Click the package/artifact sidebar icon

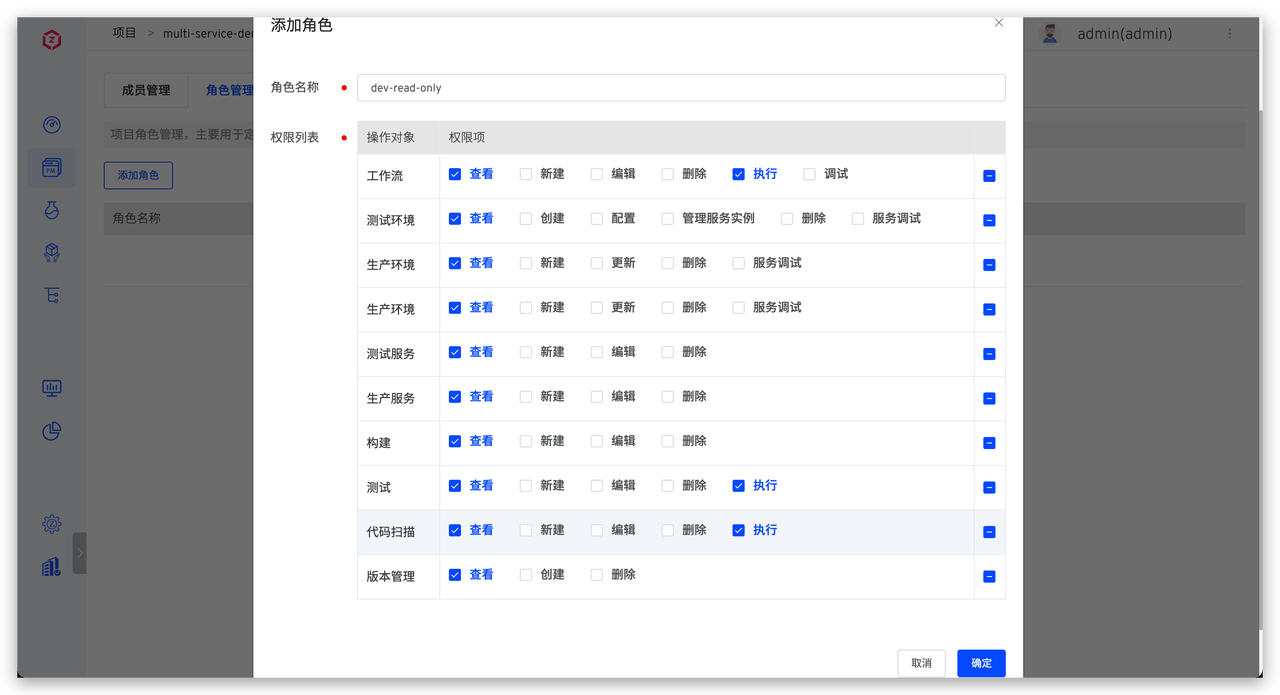pyautogui.click(x=51, y=252)
